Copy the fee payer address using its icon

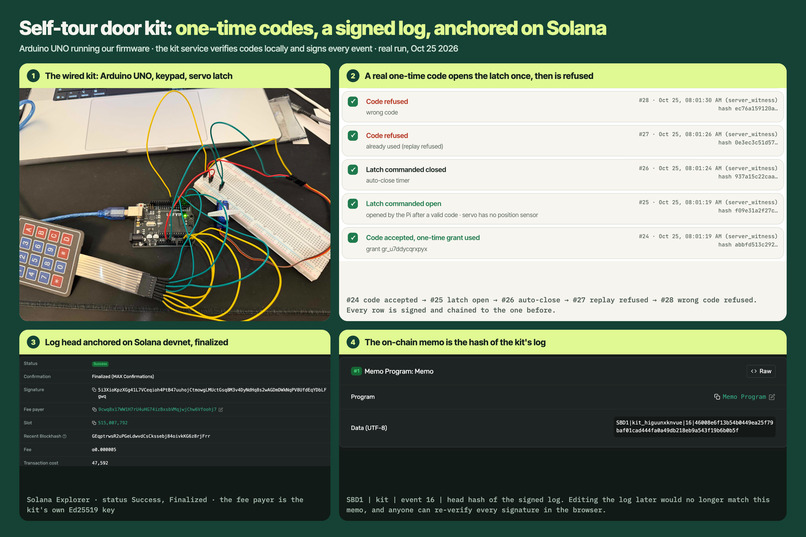(94, 410)
